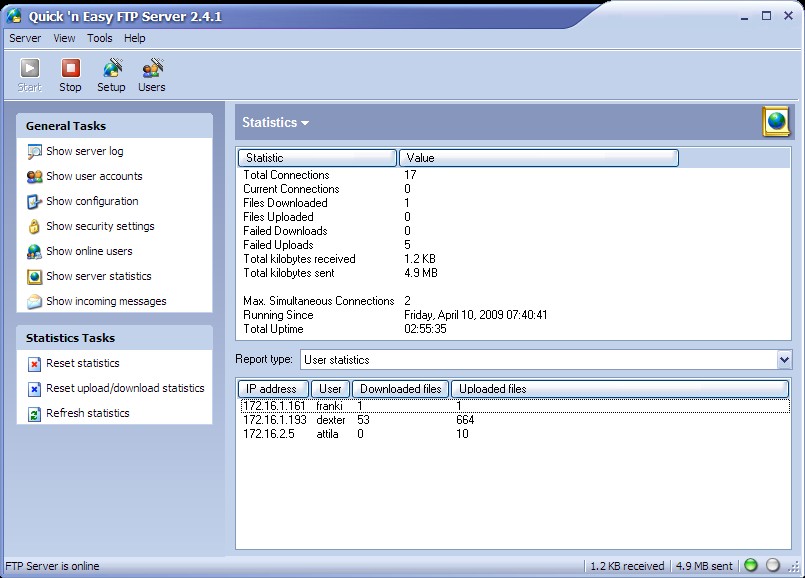The width and height of the screenshot is (805, 578).
Task: Click the magnifier icon beside Show server log
Action: coord(34,151)
